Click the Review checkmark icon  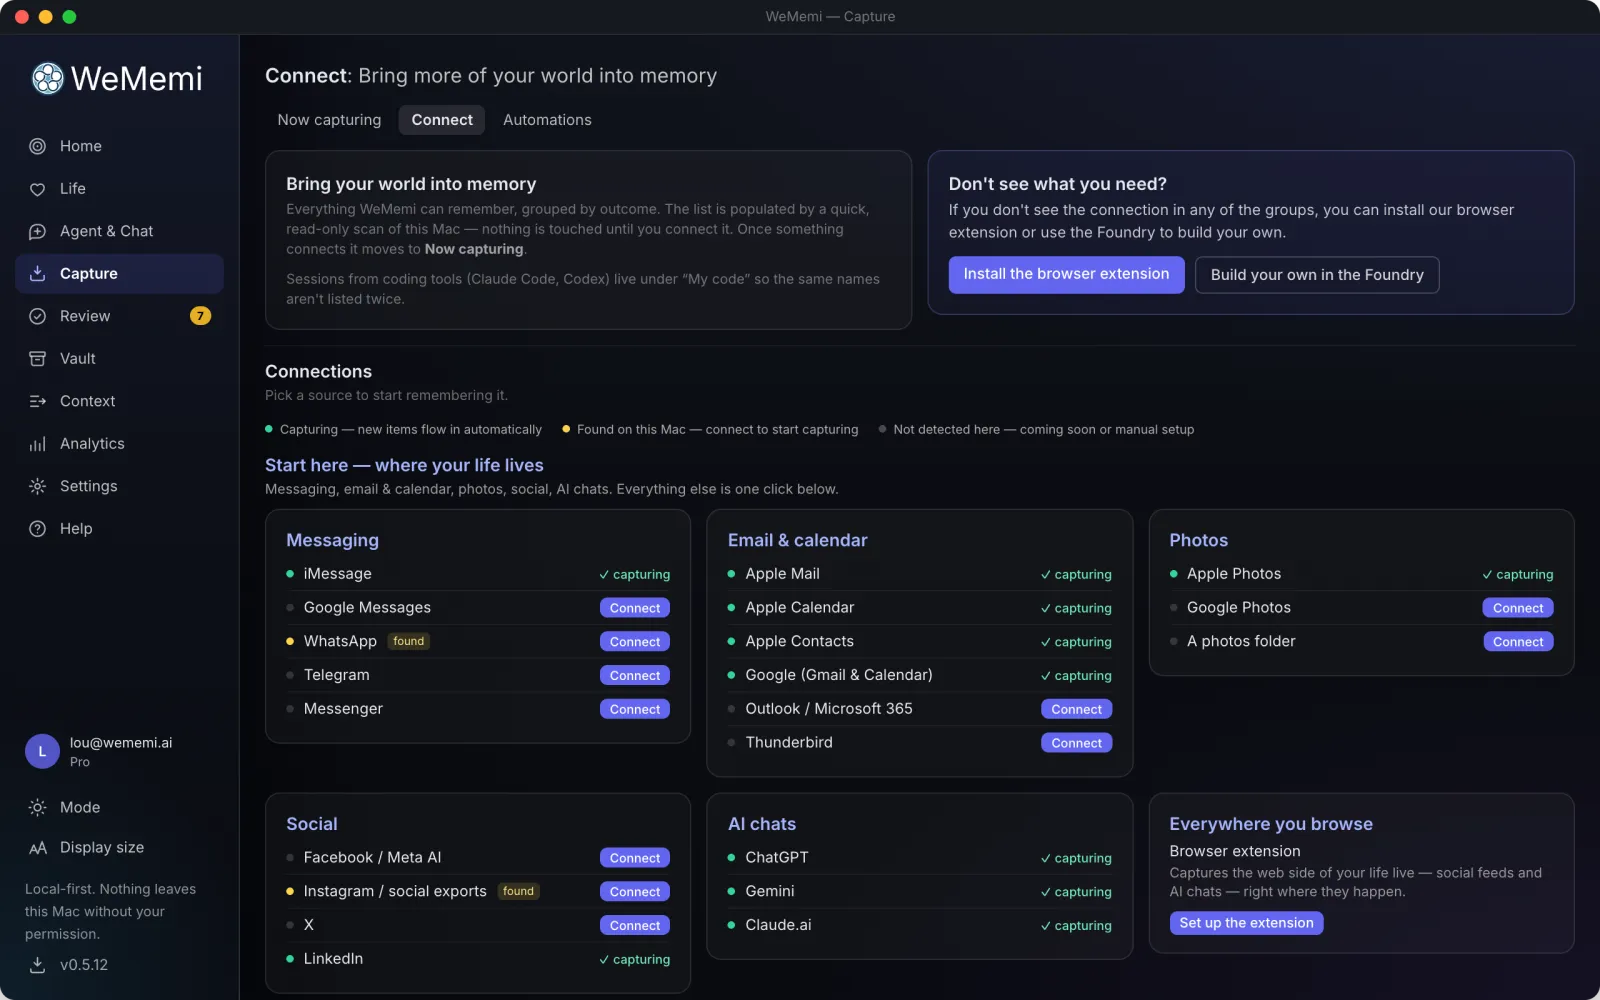point(37,316)
